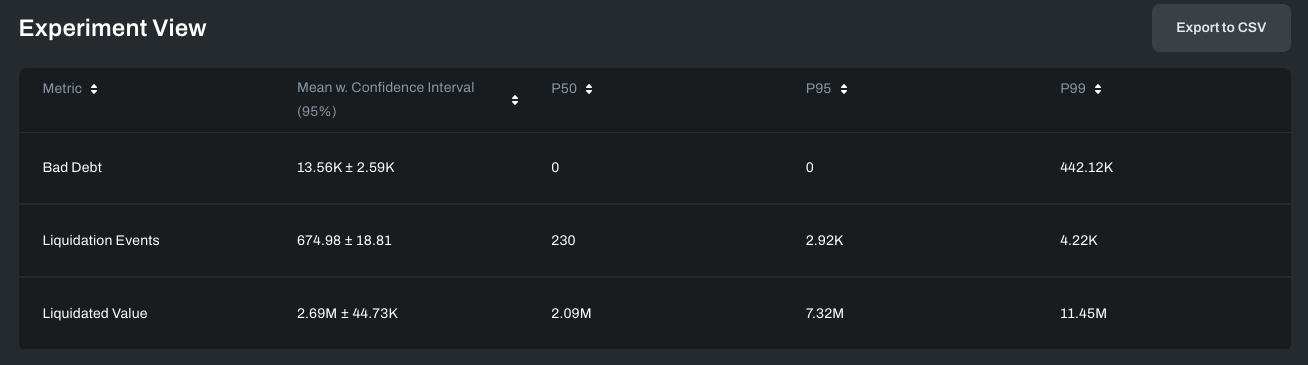Export to CSV
The height and width of the screenshot is (365, 1308).
pyautogui.click(x=1221, y=28)
